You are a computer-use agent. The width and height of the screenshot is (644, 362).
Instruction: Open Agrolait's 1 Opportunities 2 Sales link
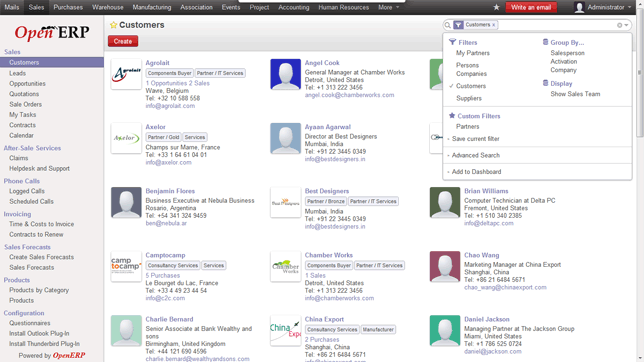177,83
